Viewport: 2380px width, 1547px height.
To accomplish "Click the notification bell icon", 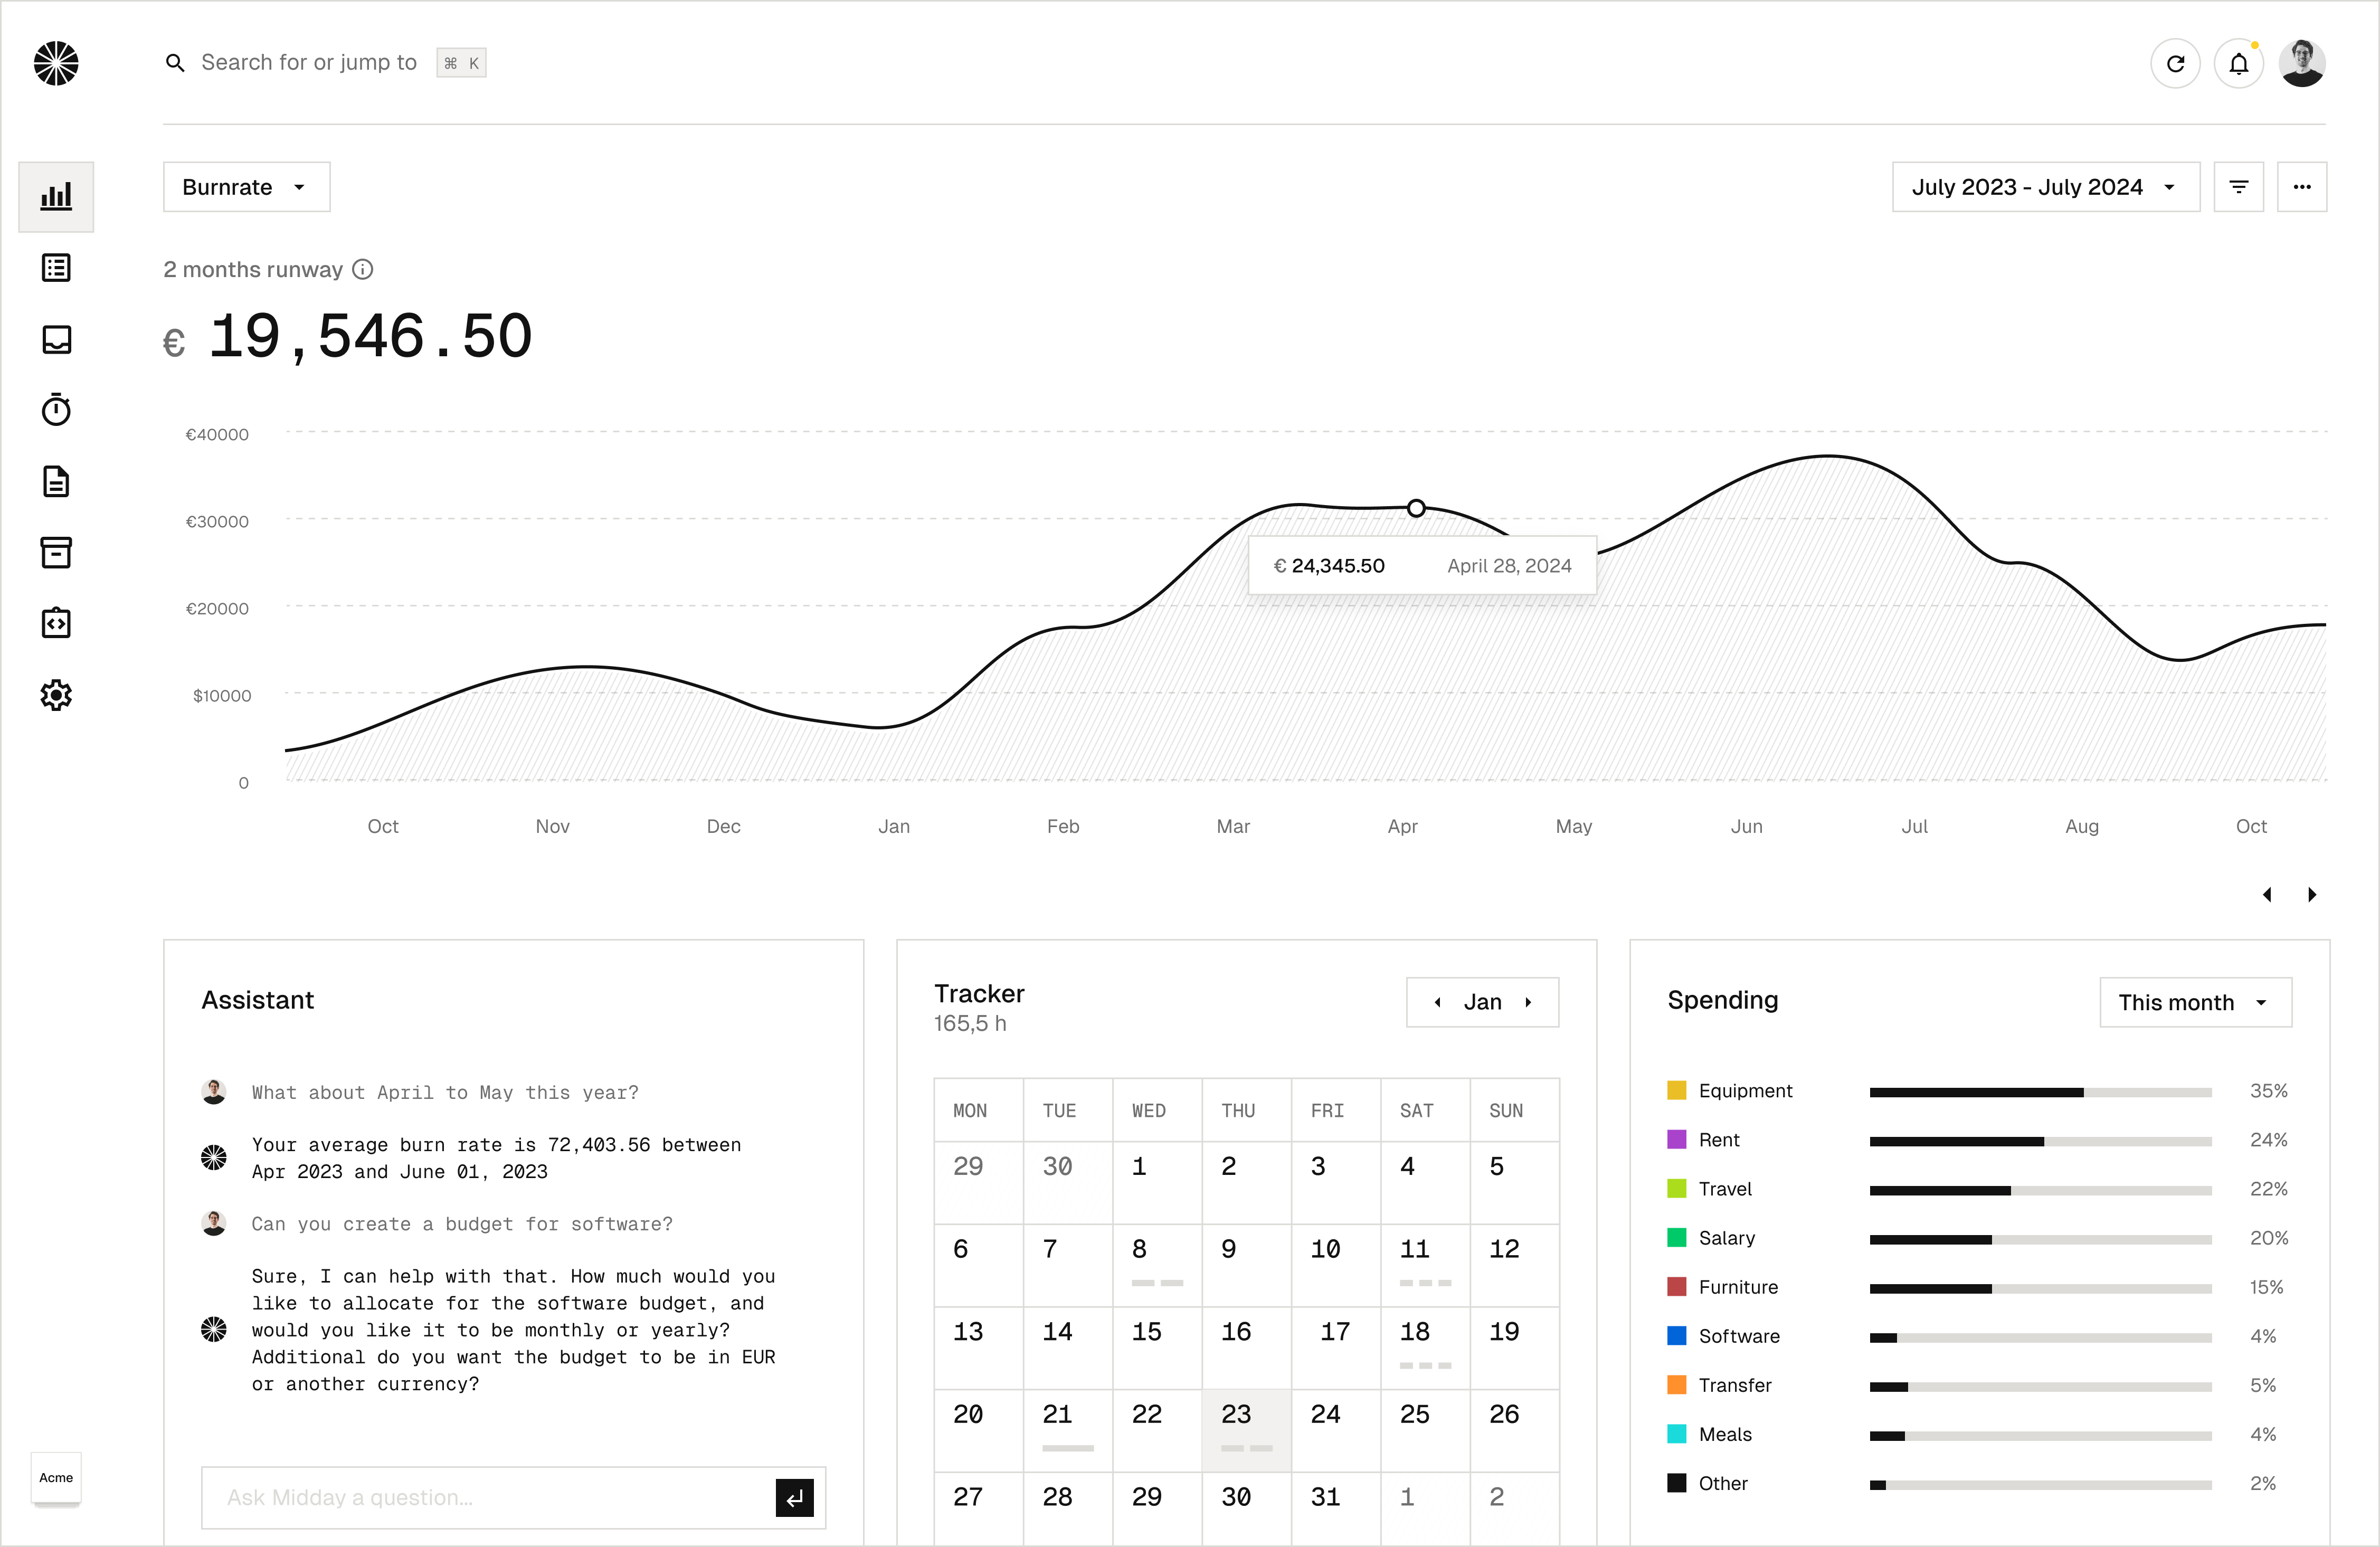I will (2238, 64).
